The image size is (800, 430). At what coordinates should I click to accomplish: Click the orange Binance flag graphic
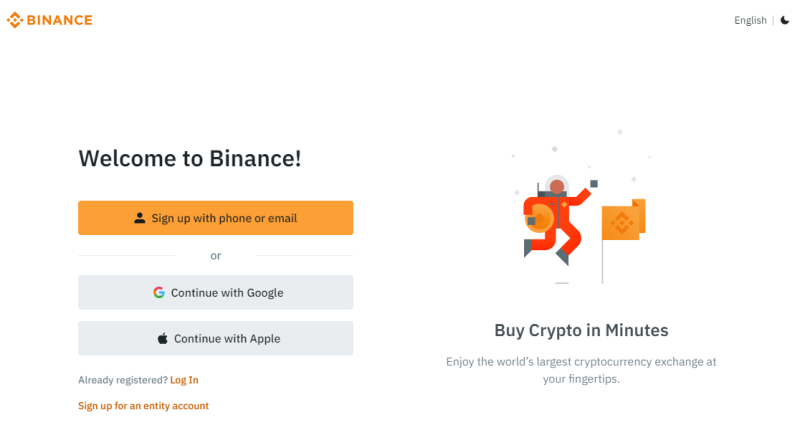pos(623,219)
